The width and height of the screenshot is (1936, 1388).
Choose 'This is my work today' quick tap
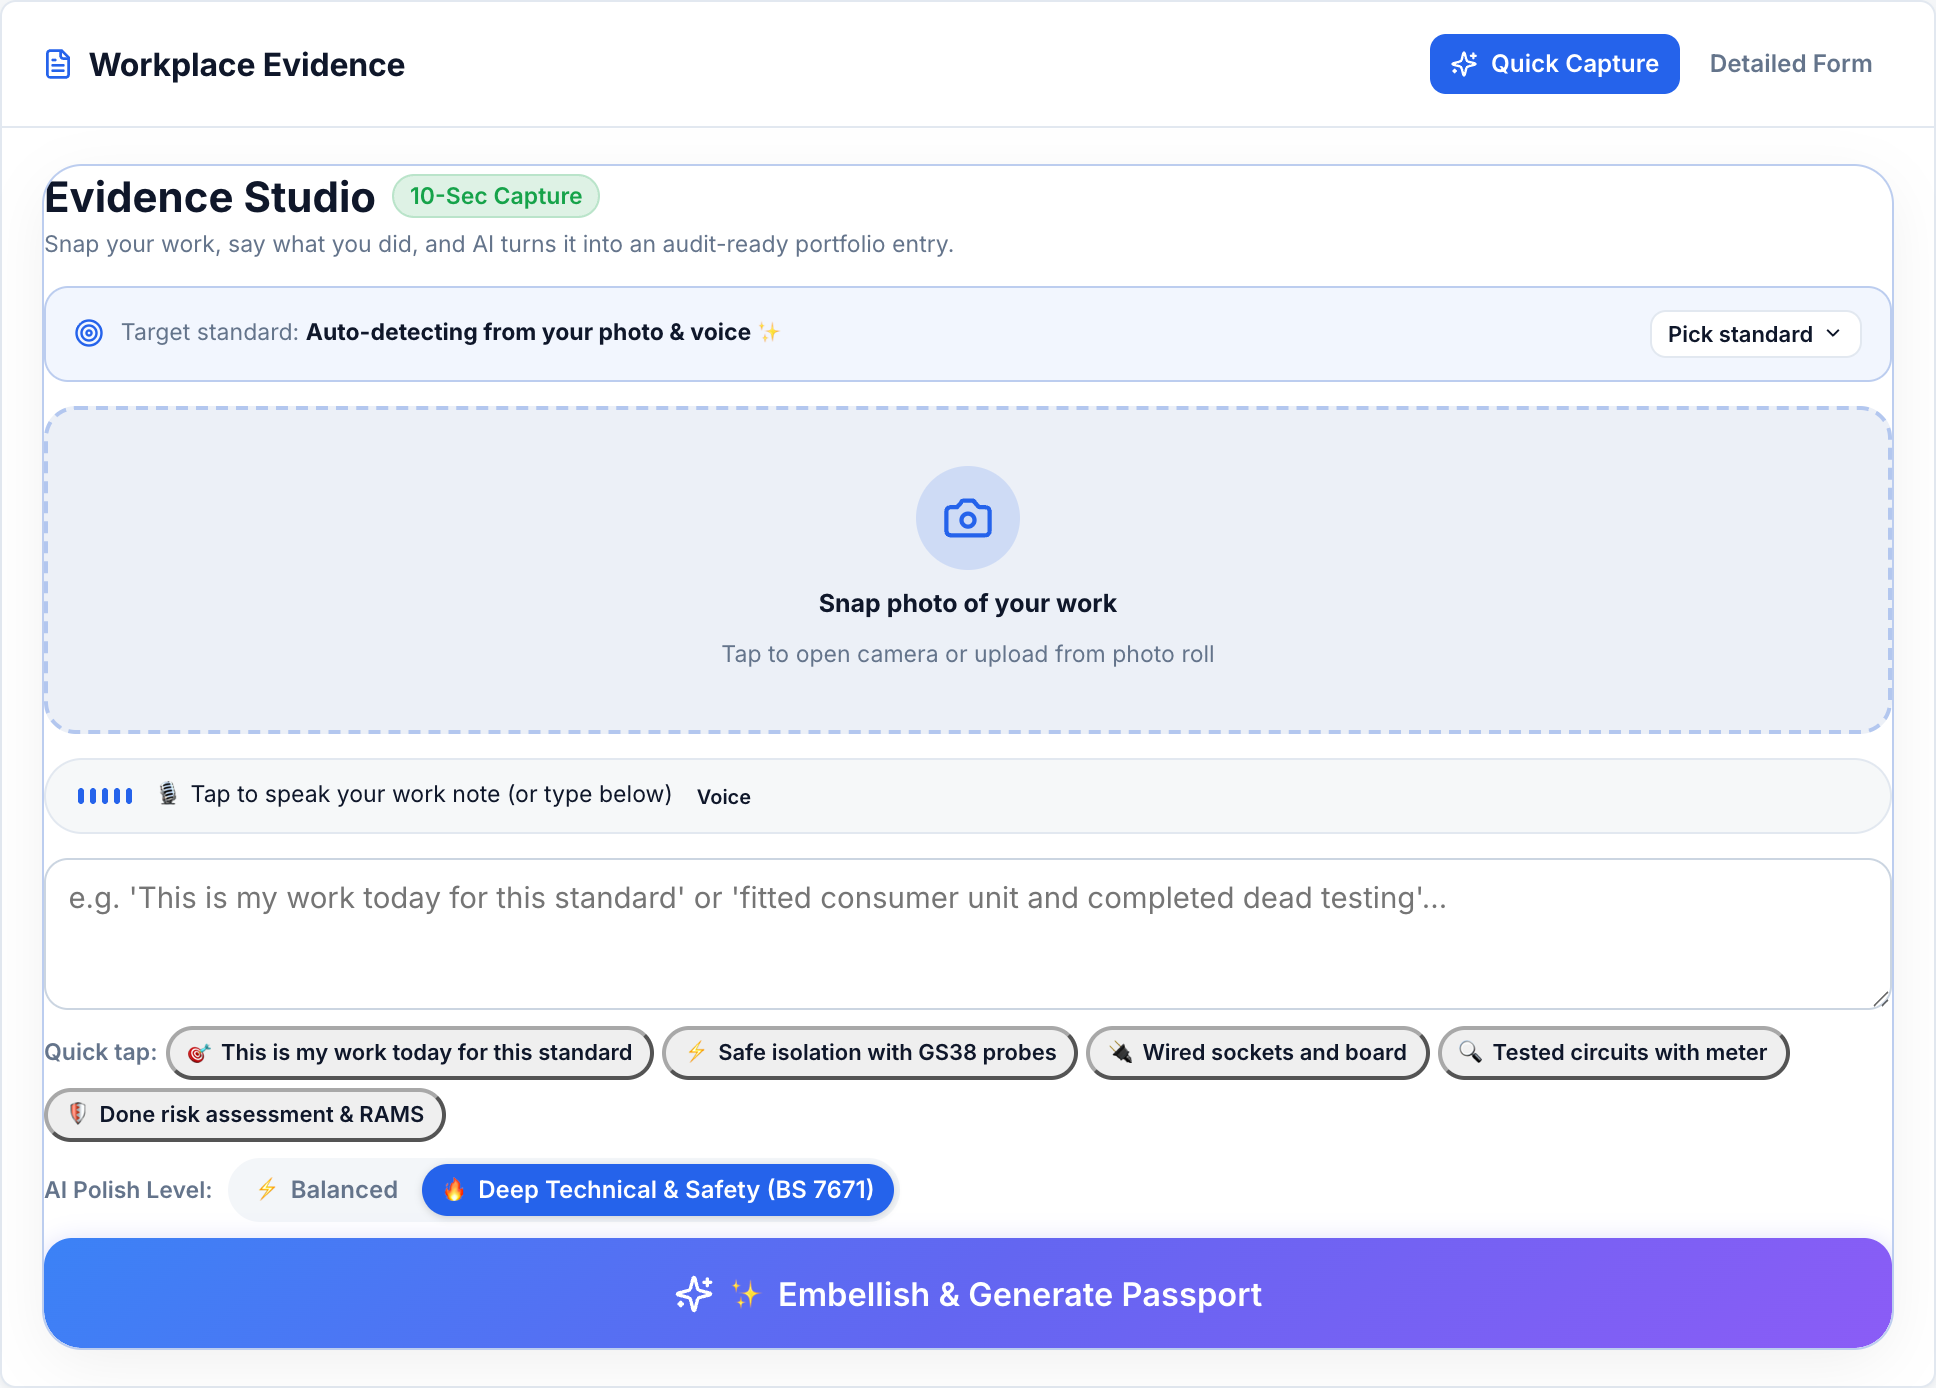pyautogui.click(x=410, y=1053)
